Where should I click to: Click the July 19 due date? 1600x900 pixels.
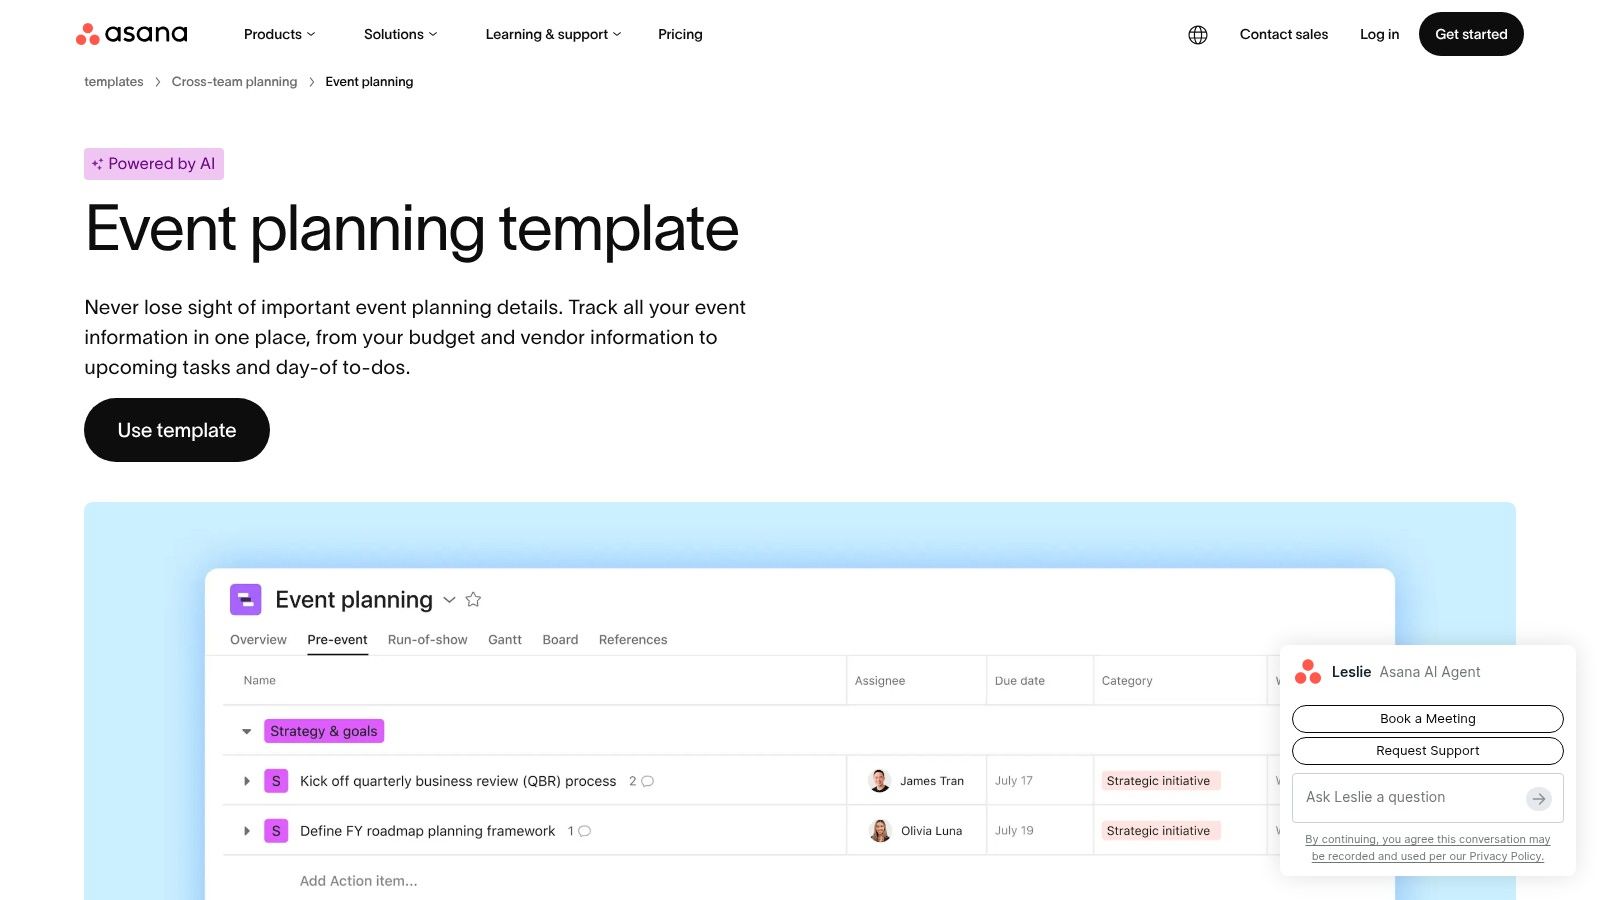1014,831
